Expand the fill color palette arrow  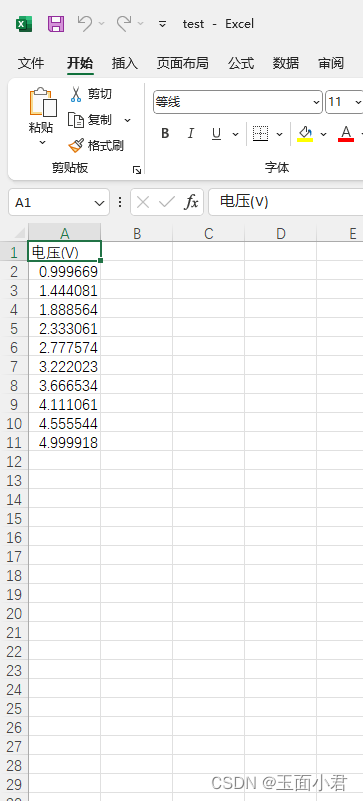(x=323, y=134)
